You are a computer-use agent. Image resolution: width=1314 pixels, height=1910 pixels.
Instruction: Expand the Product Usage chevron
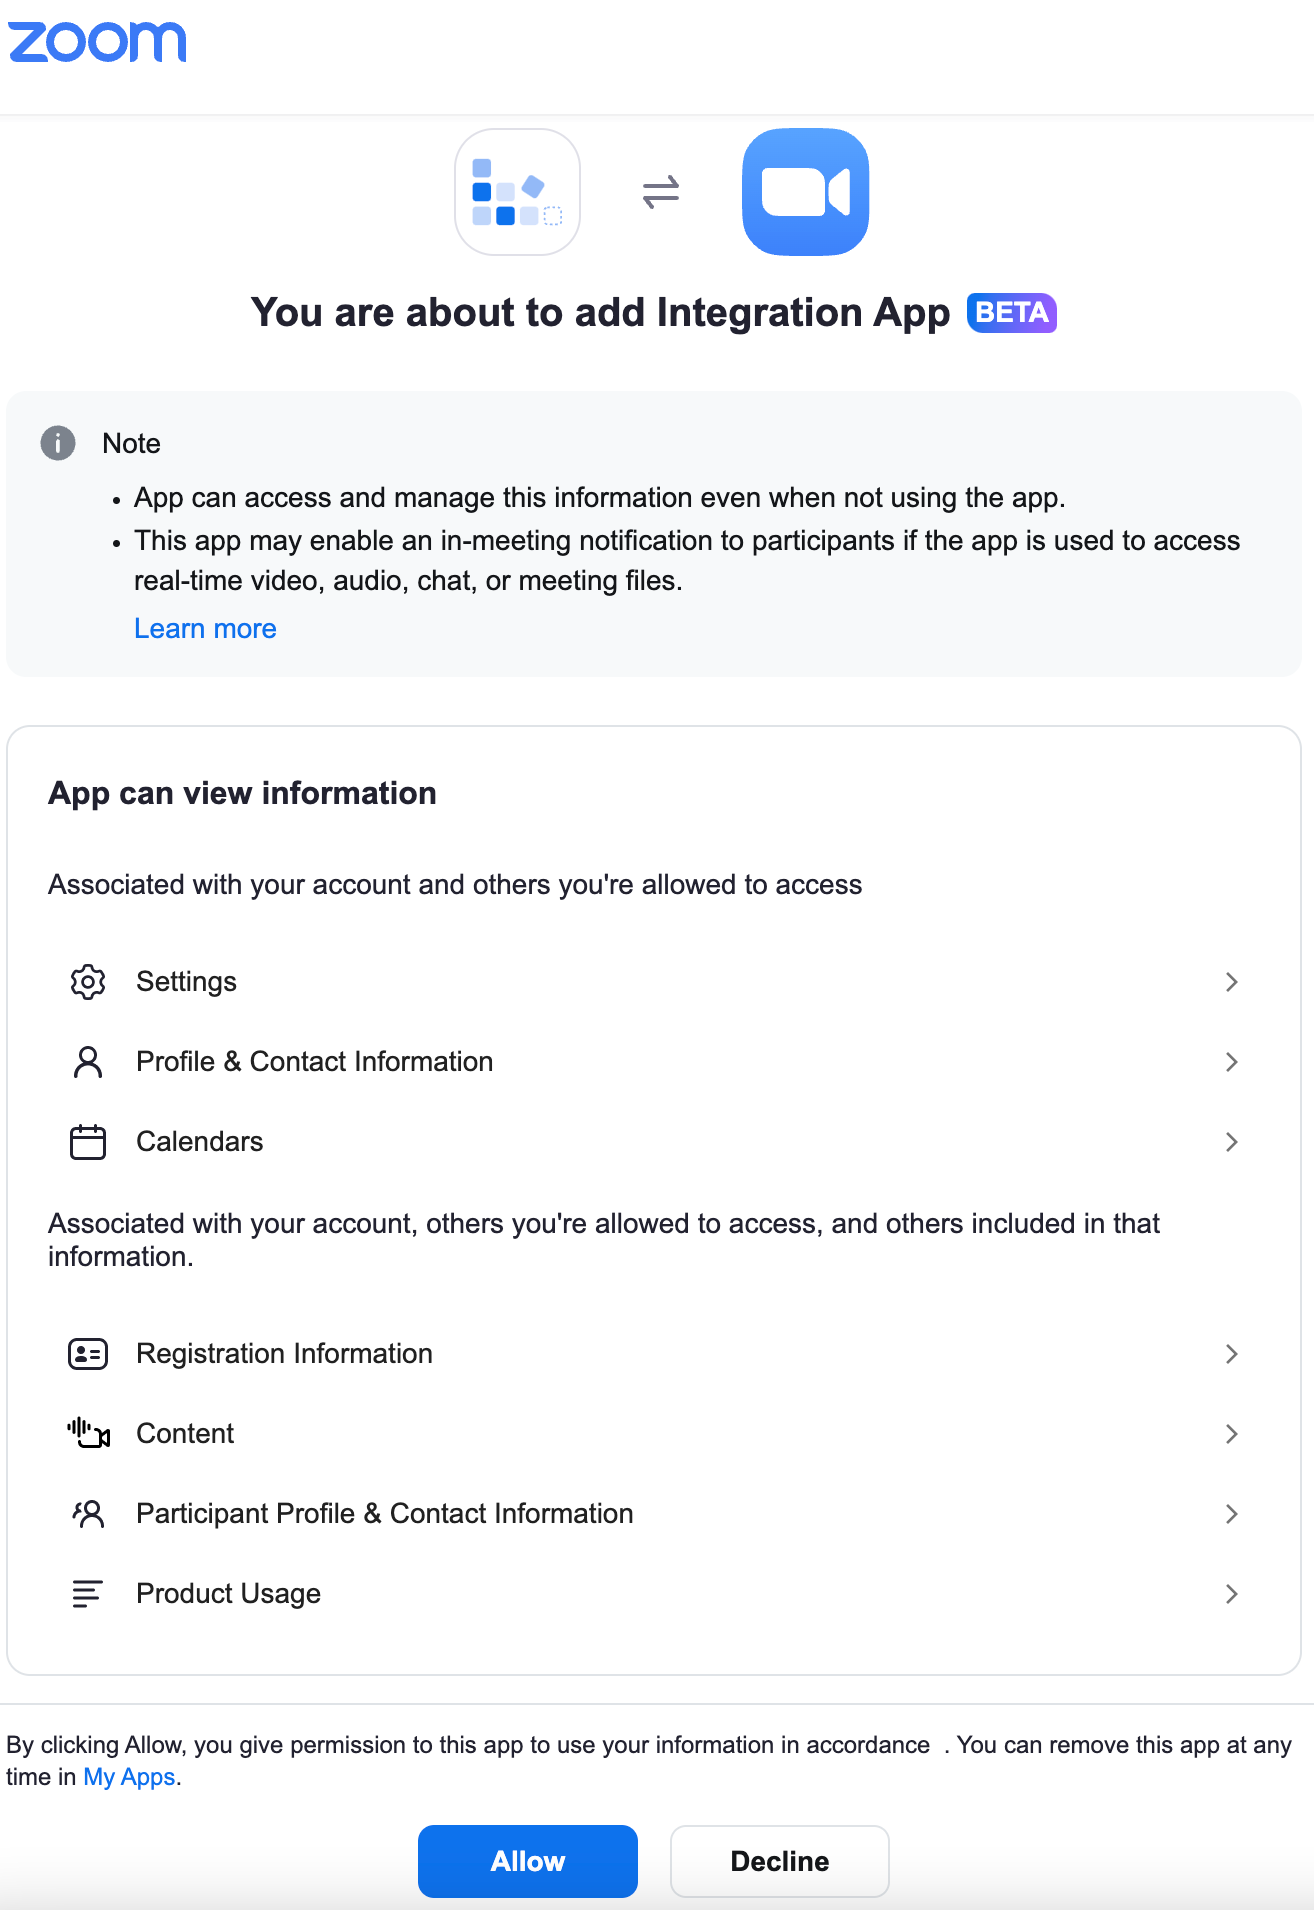click(1232, 1594)
